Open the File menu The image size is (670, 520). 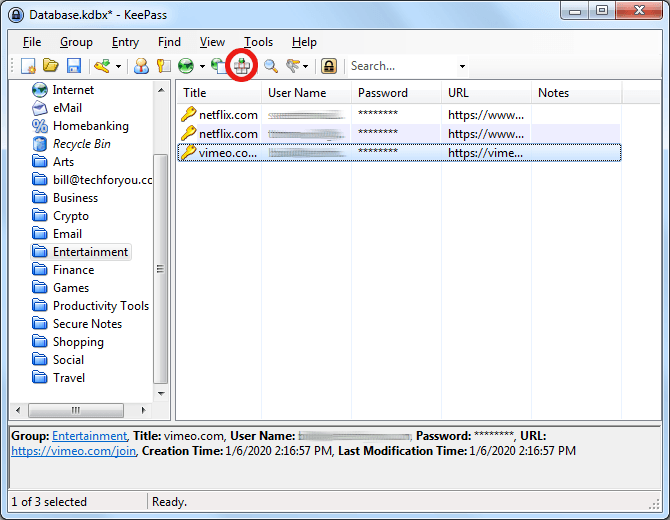[32, 42]
